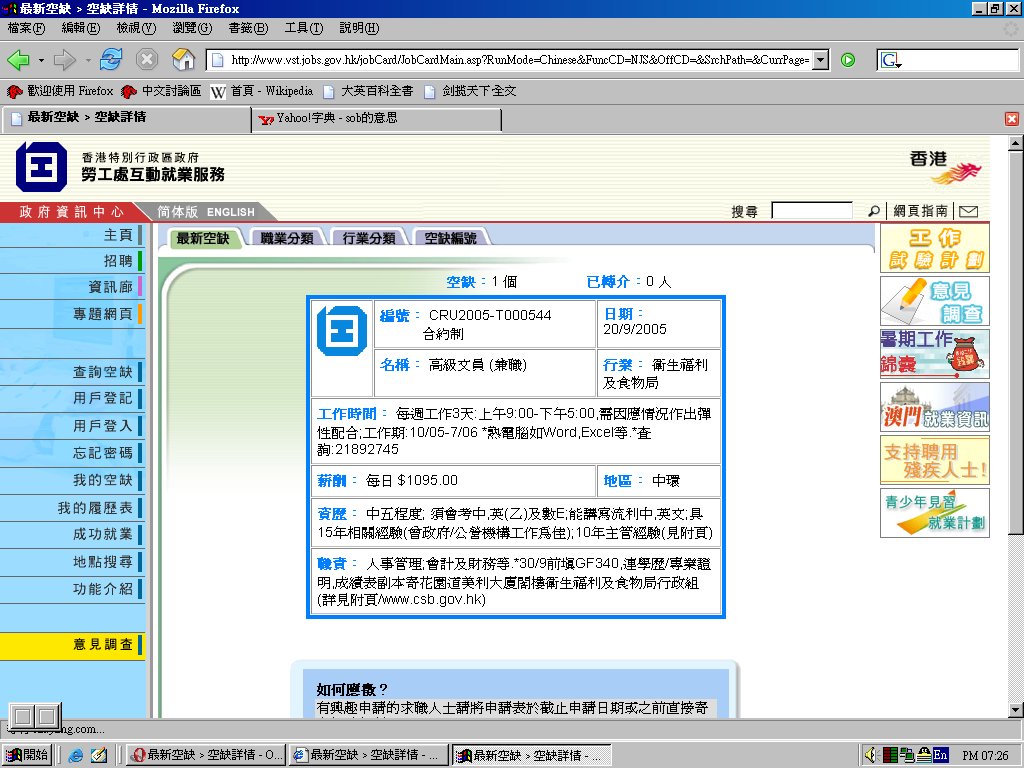This screenshot has height=768, width=1024.
Task: Click the Stop loading toolbar icon
Action: pos(147,59)
